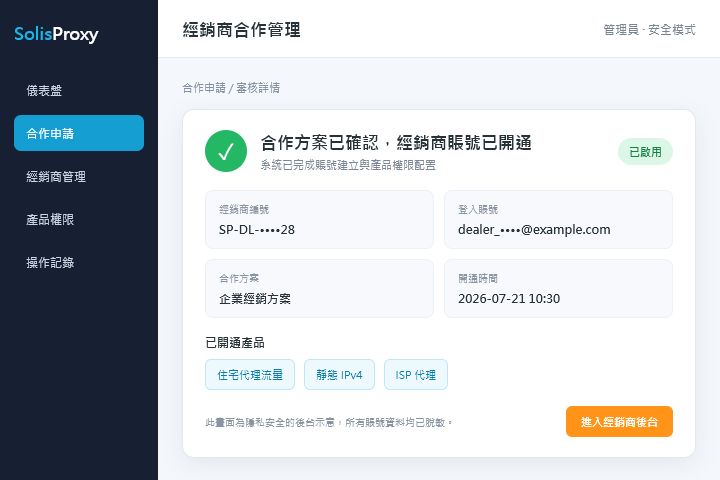Click the green checkmark success icon
720x480 pixels.
226,151
